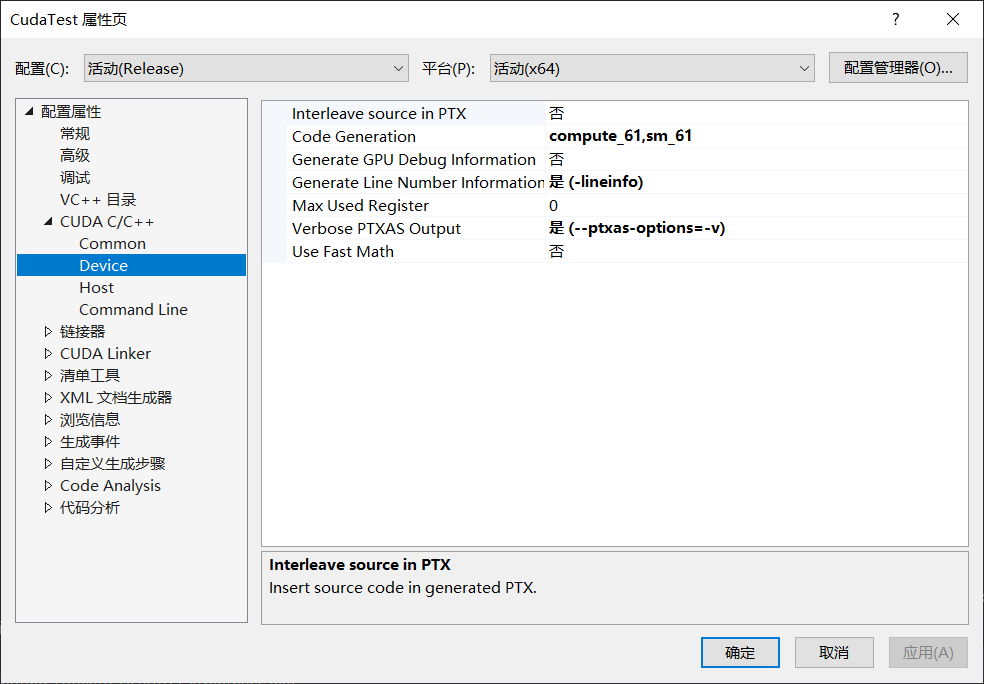The width and height of the screenshot is (984, 684).
Task: Expand the Code Analysis tree node
Action: 48,486
